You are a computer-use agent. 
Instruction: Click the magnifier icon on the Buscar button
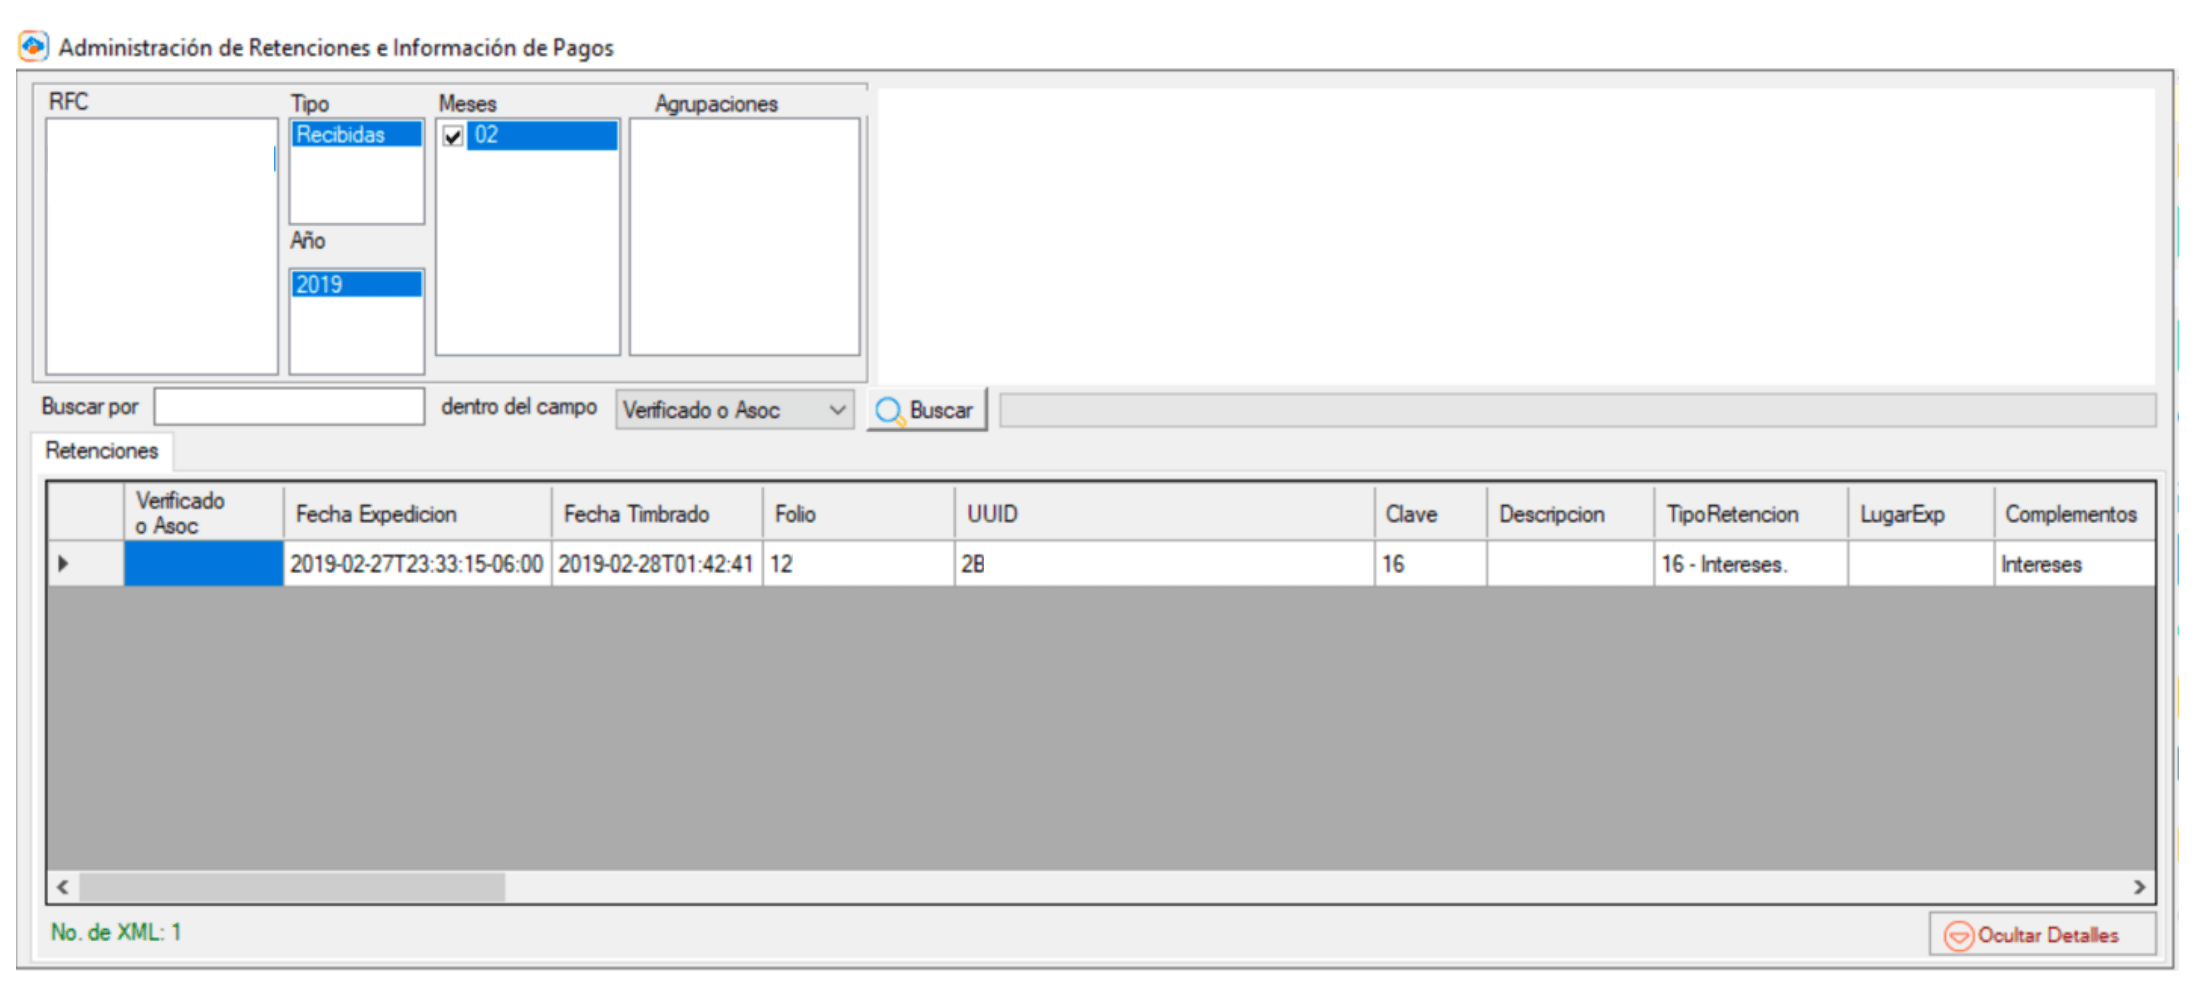pyautogui.click(x=889, y=409)
